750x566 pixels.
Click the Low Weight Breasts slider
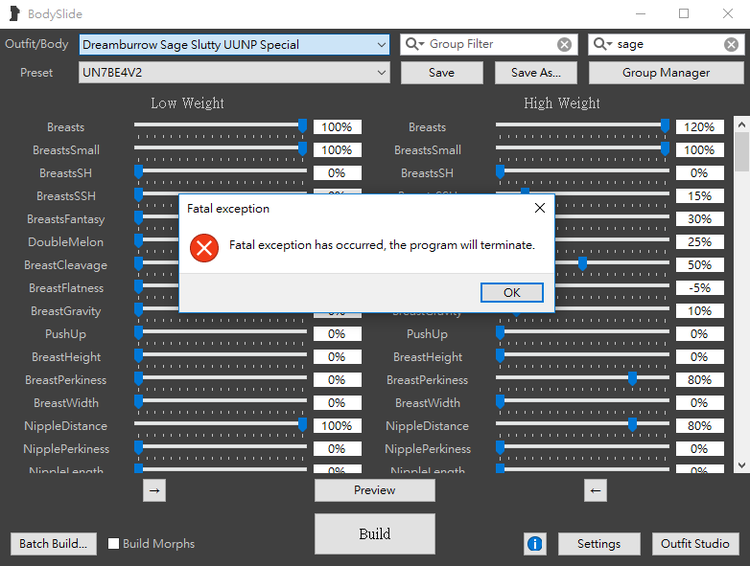point(221,127)
